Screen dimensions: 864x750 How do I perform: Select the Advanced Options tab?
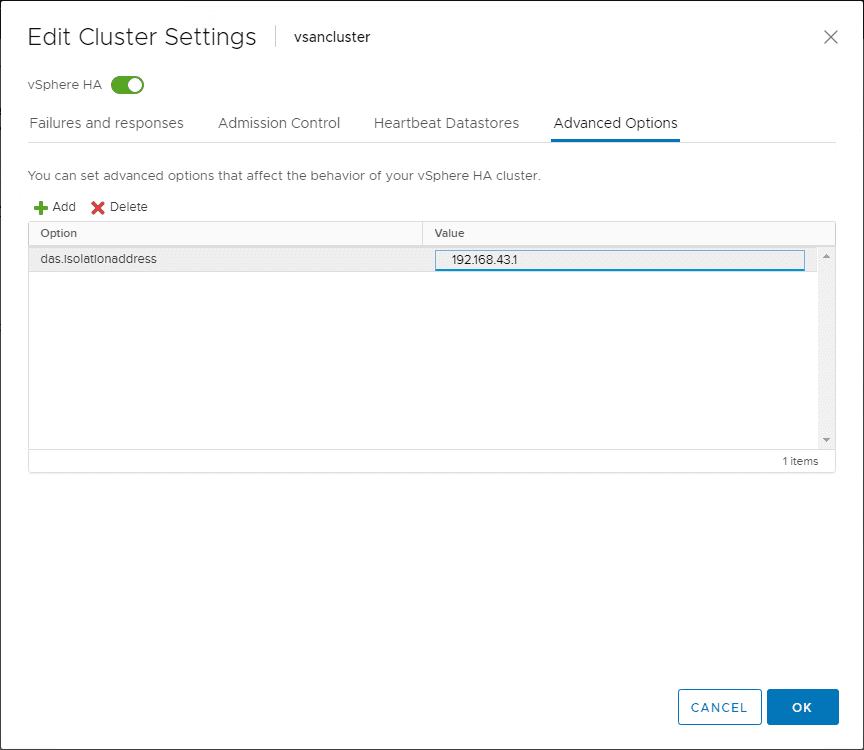pos(615,123)
